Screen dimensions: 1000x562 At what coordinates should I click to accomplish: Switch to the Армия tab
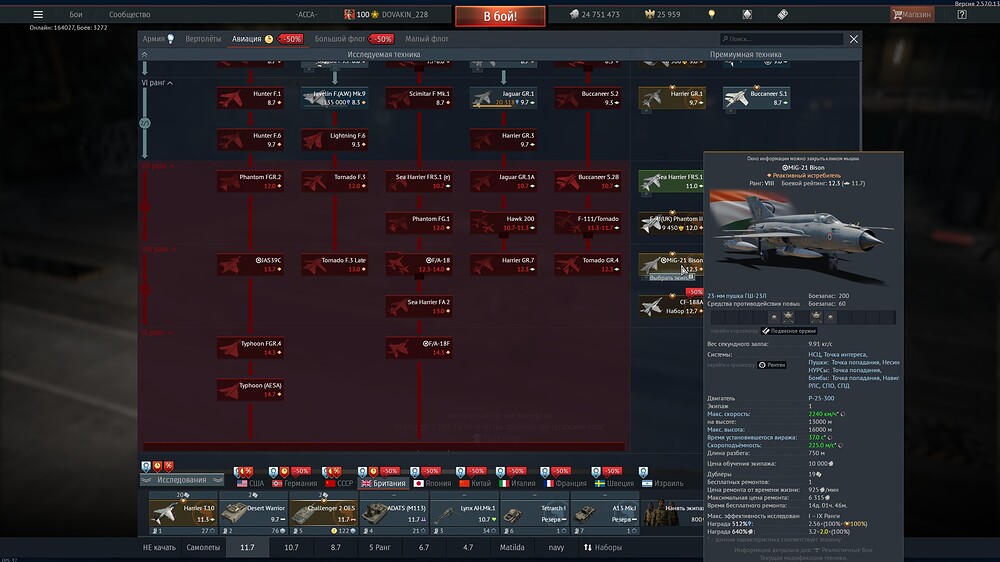tap(158, 39)
